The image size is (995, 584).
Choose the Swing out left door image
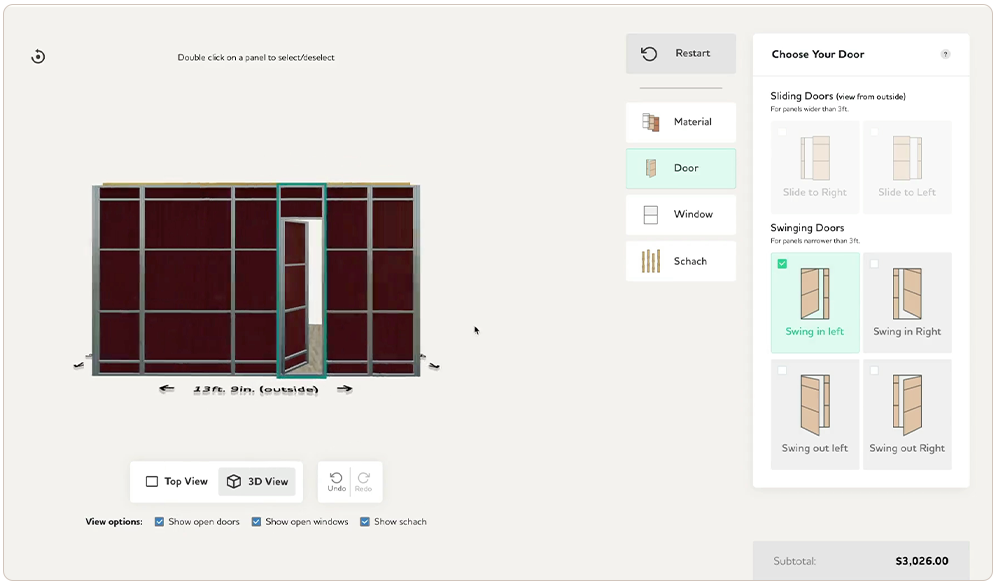815,404
